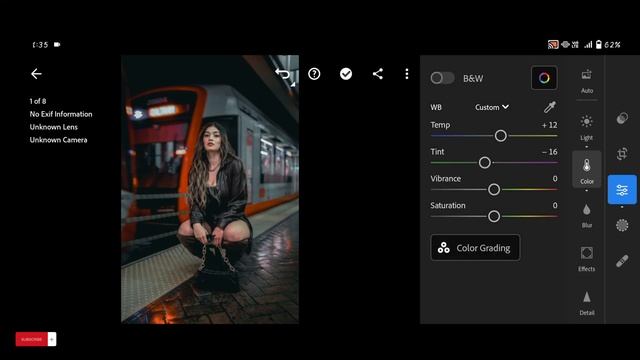
Task: Toggle the B&W switch
Action: click(x=442, y=78)
